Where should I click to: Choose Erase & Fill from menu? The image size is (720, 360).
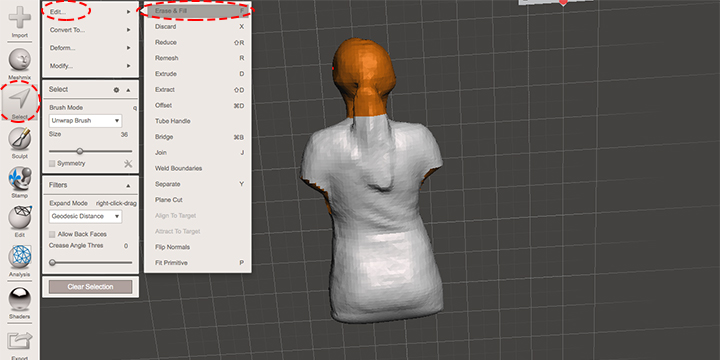pyautogui.click(x=197, y=10)
